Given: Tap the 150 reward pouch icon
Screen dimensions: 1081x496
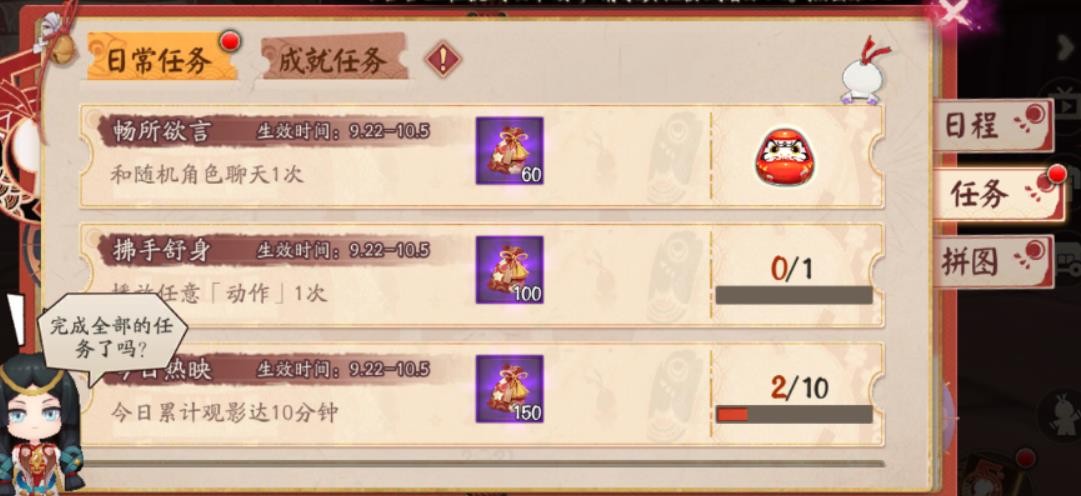Looking at the screenshot, I should coord(509,389).
